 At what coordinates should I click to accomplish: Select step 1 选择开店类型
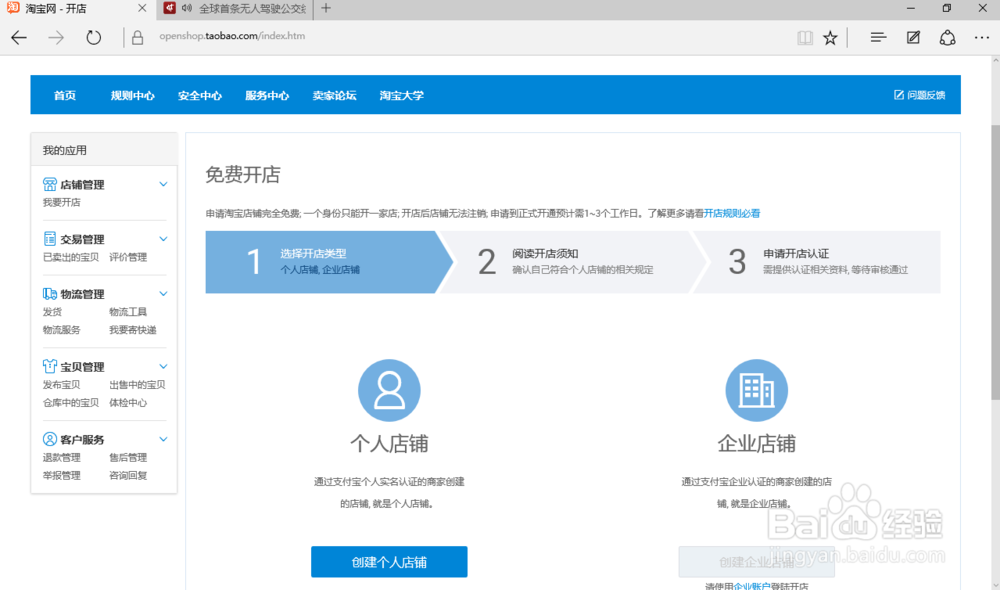coord(328,262)
